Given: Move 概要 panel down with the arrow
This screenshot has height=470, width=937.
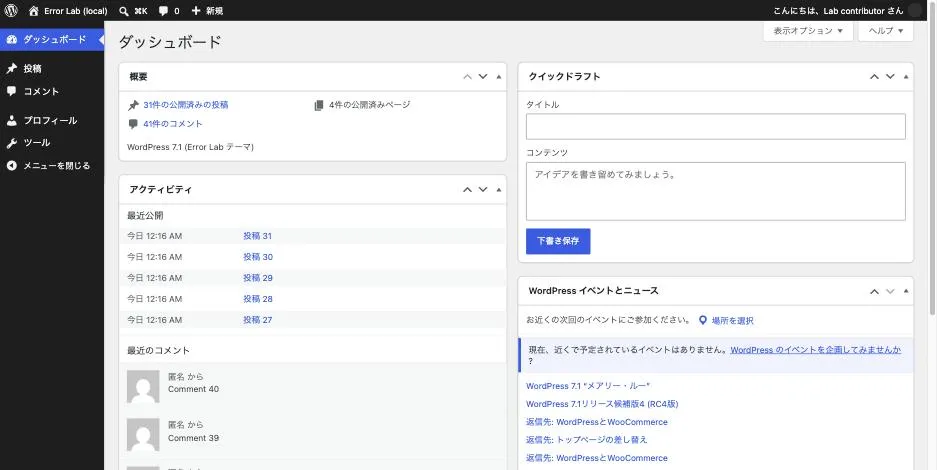Looking at the screenshot, I should [483, 76].
